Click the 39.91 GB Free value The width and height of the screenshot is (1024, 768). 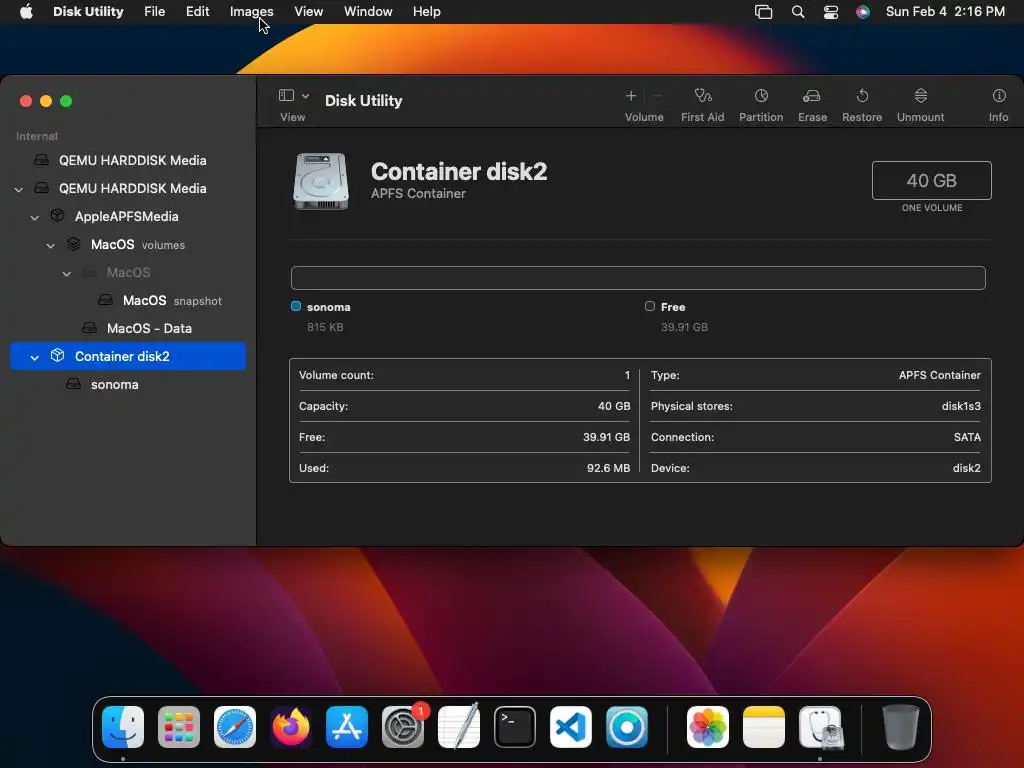[x=606, y=437]
